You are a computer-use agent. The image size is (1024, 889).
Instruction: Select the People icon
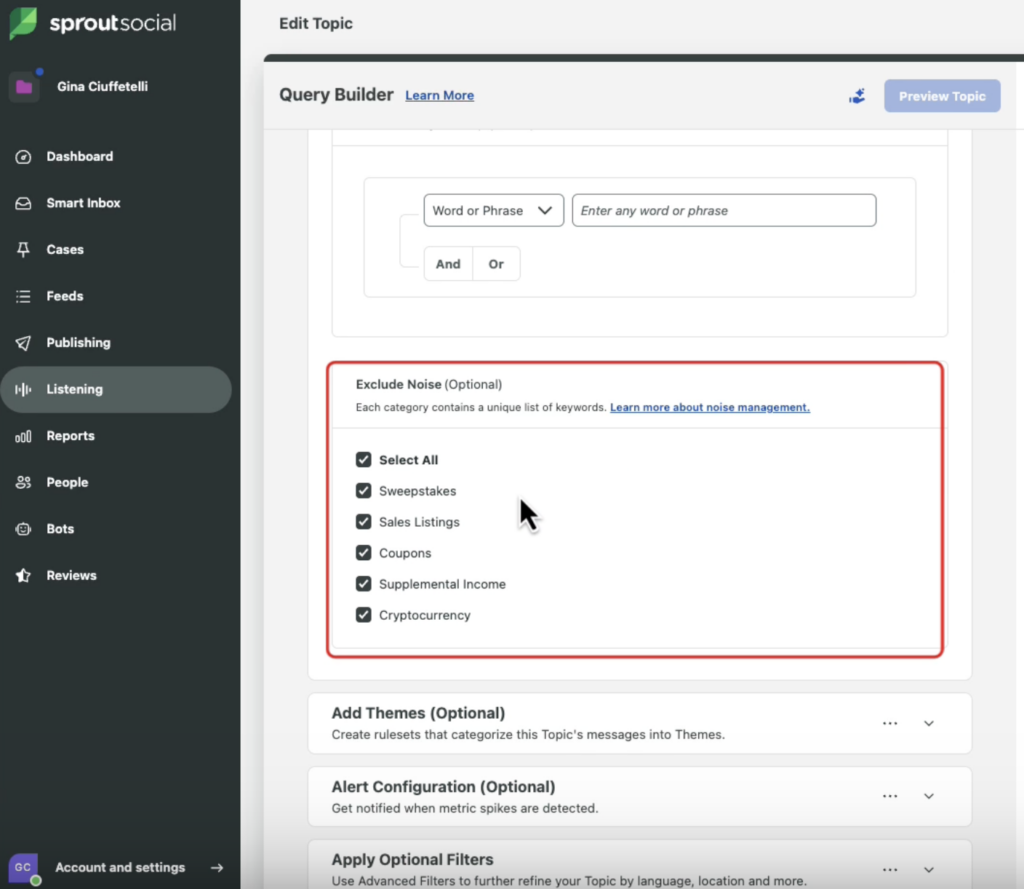tap(66, 482)
